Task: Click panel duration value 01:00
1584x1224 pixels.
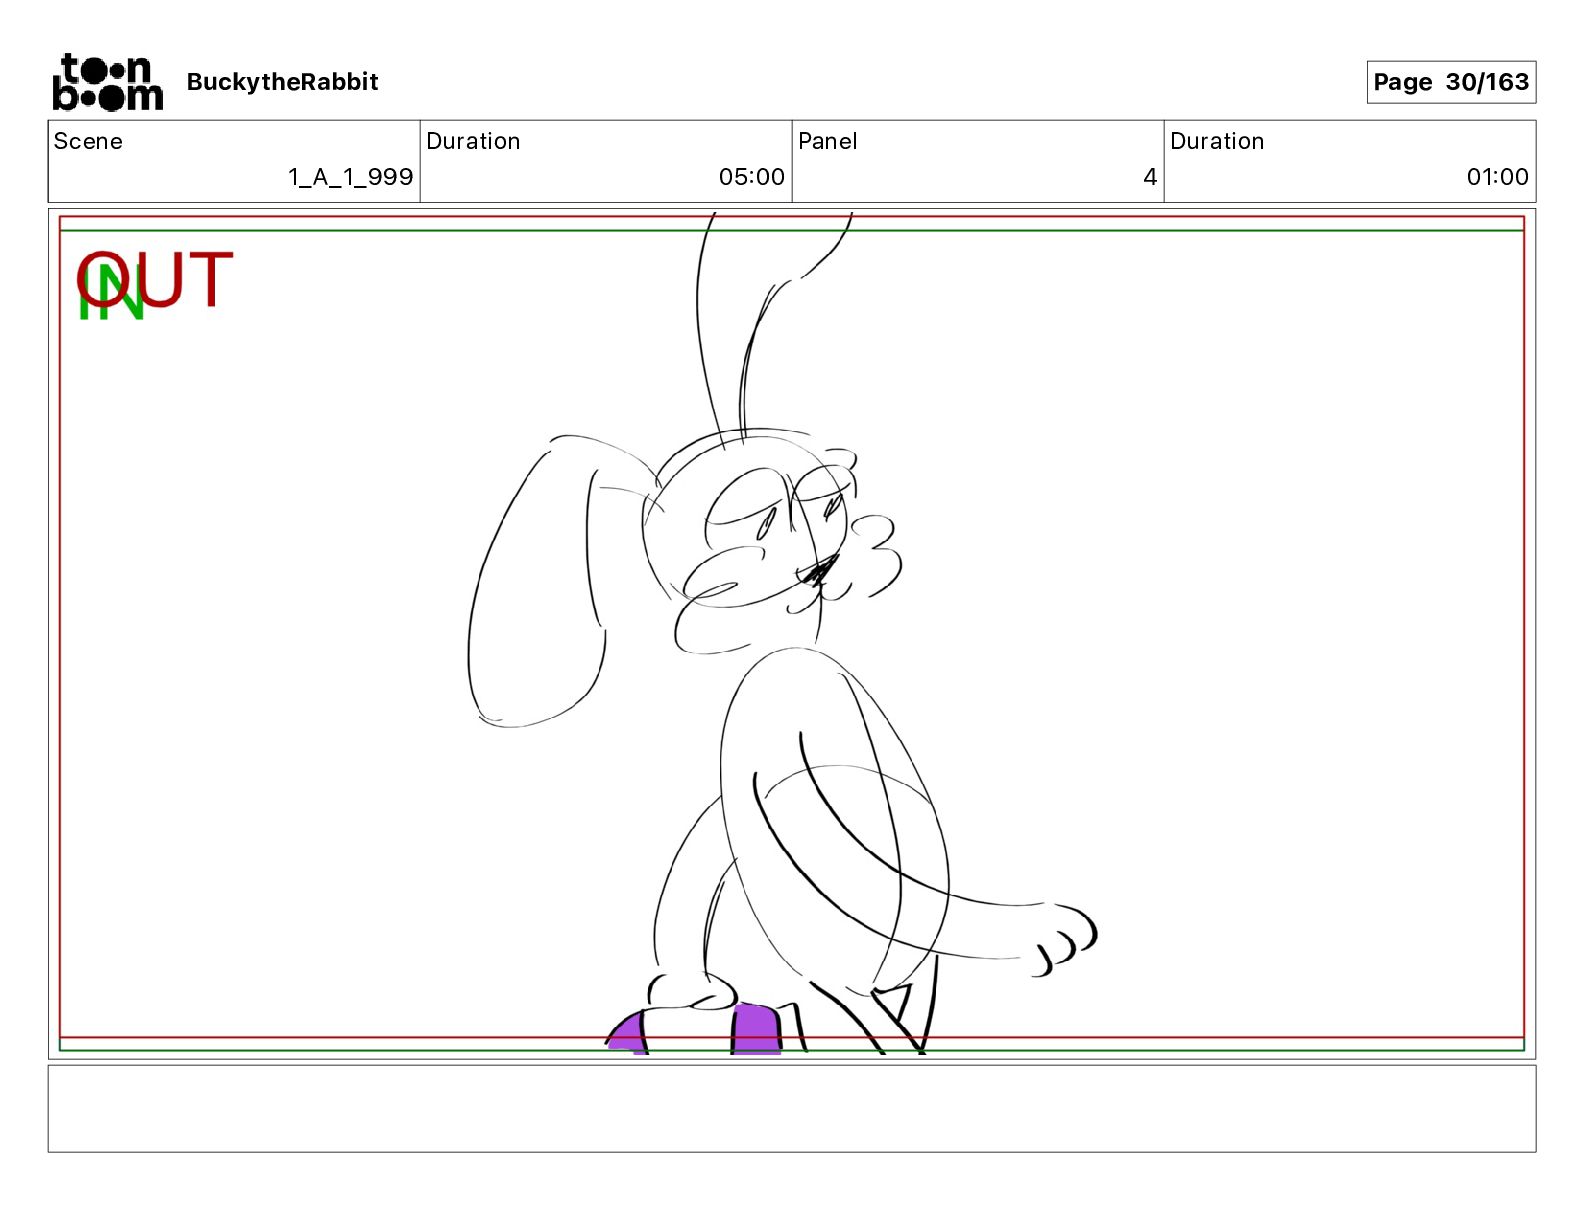Action: point(1497,177)
